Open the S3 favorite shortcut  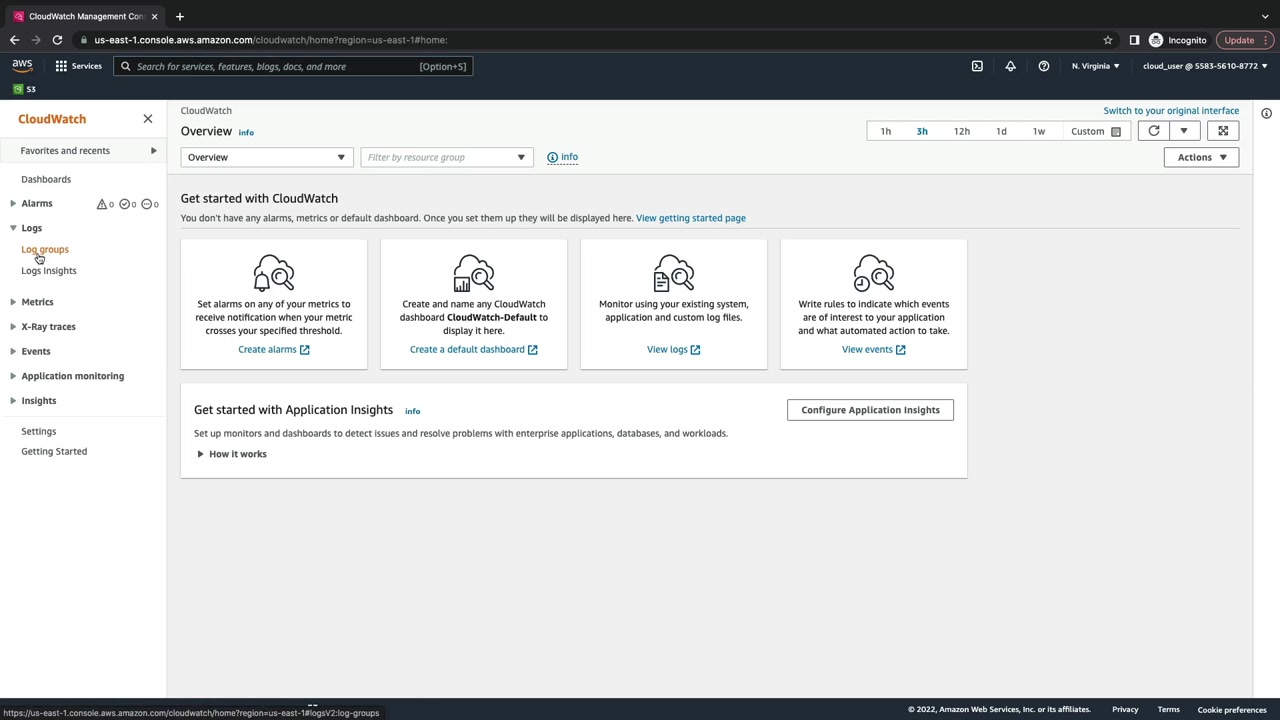pyautogui.click(x=25, y=89)
